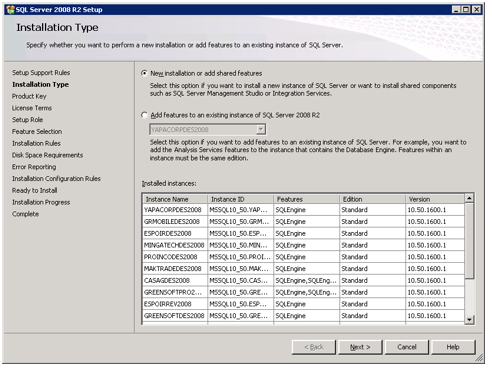Minimize the SQL Server 2008 R2 Setup window

[x=456, y=9]
